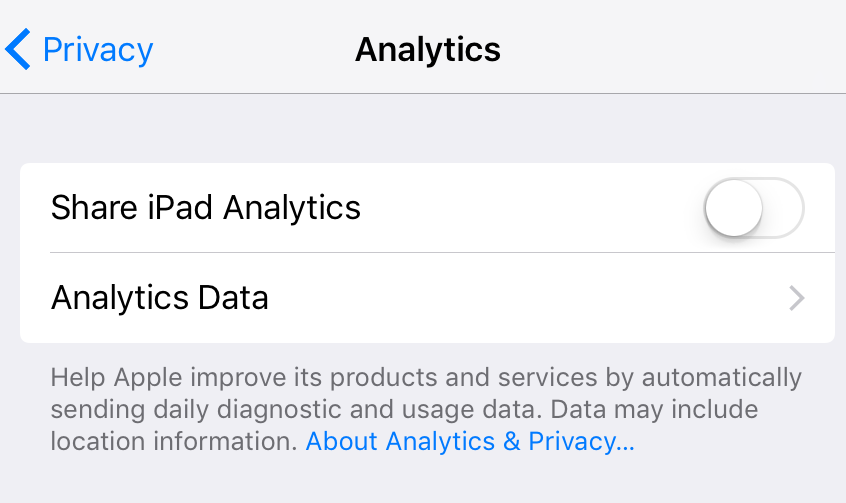Open the About Analytics & Privacy link
The height and width of the screenshot is (503, 846).
470,441
